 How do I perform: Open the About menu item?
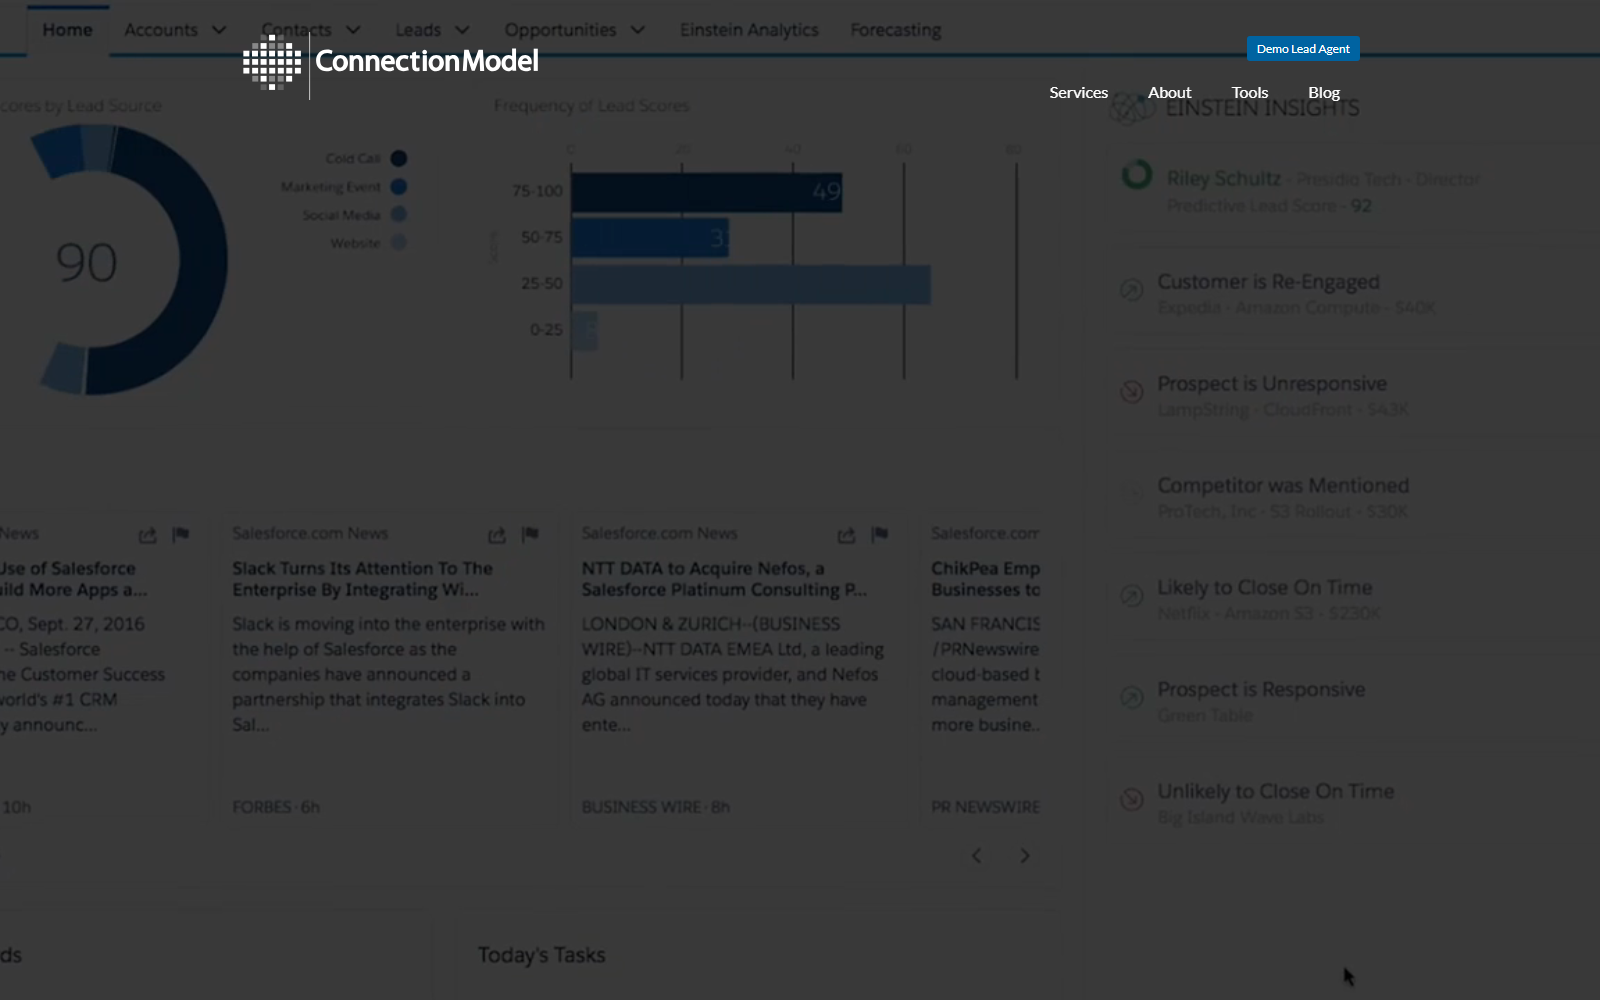pos(1169,92)
